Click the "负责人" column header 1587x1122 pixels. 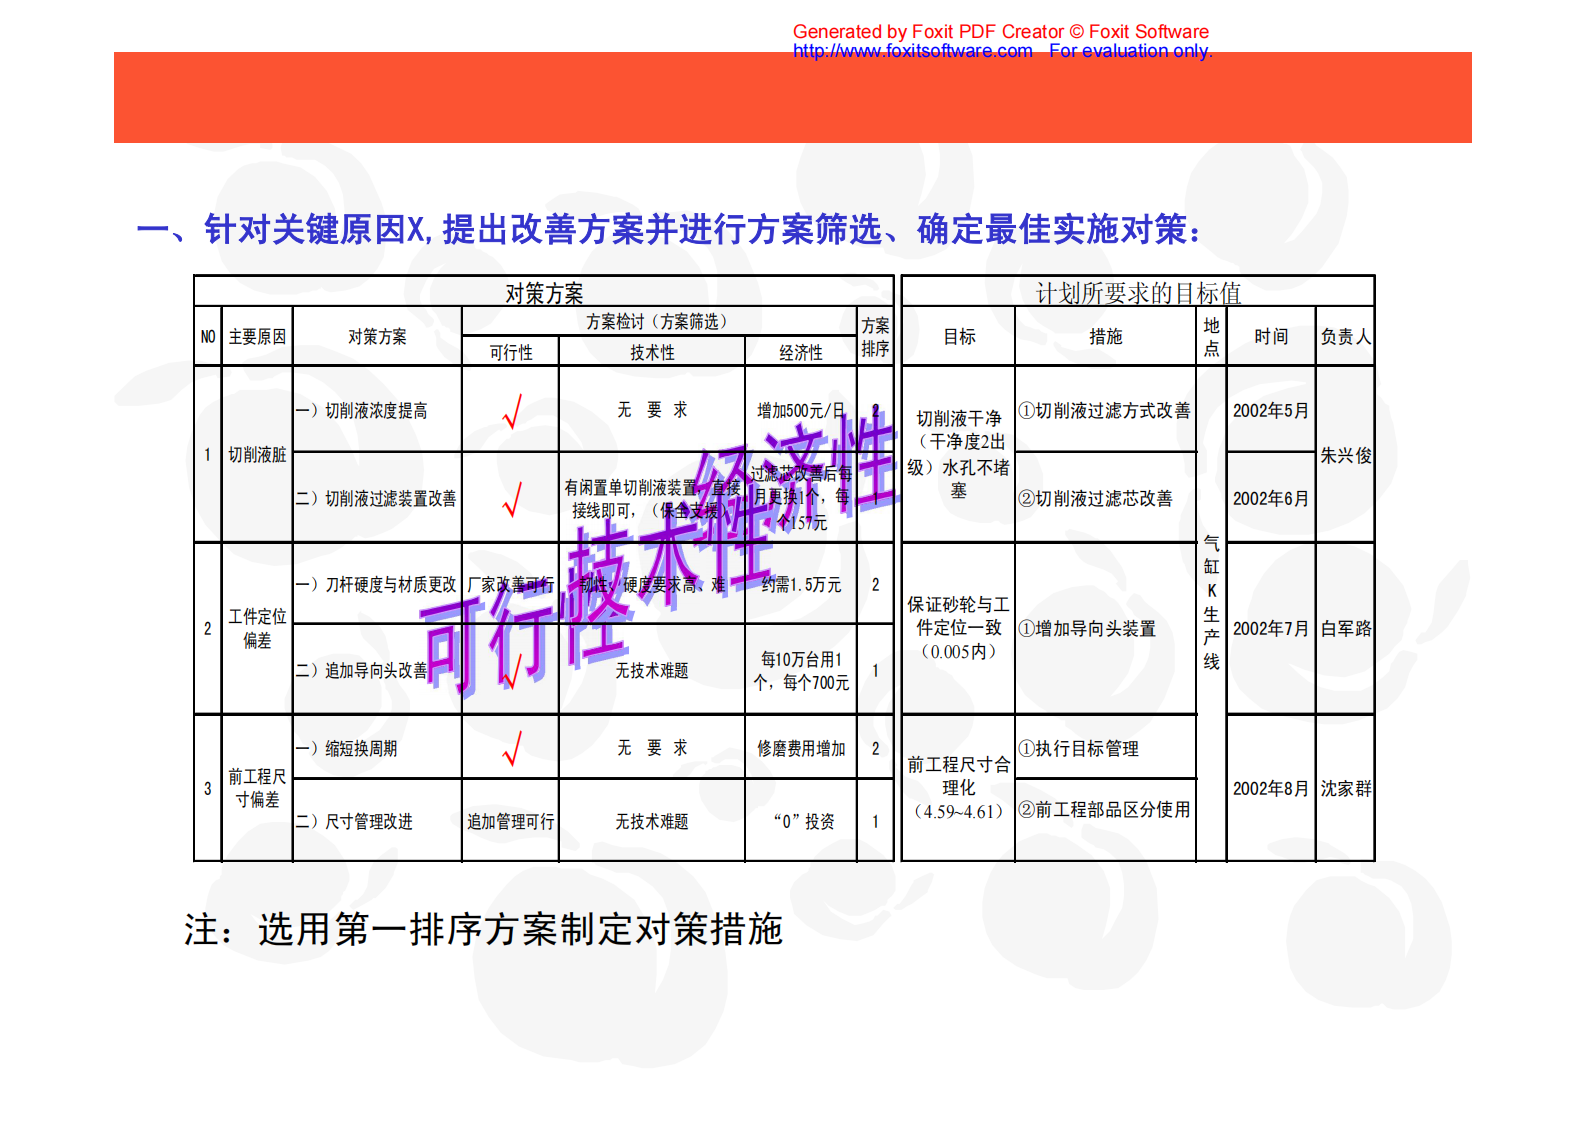(1345, 337)
